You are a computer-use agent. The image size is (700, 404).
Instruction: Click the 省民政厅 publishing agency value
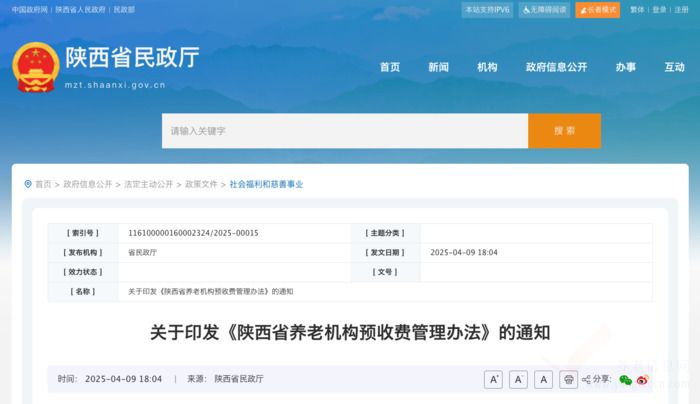pos(142,253)
